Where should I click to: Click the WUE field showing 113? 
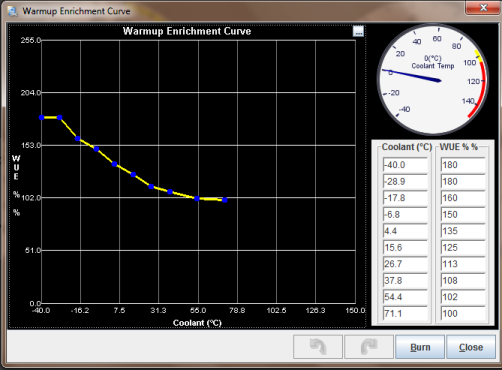click(463, 264)
